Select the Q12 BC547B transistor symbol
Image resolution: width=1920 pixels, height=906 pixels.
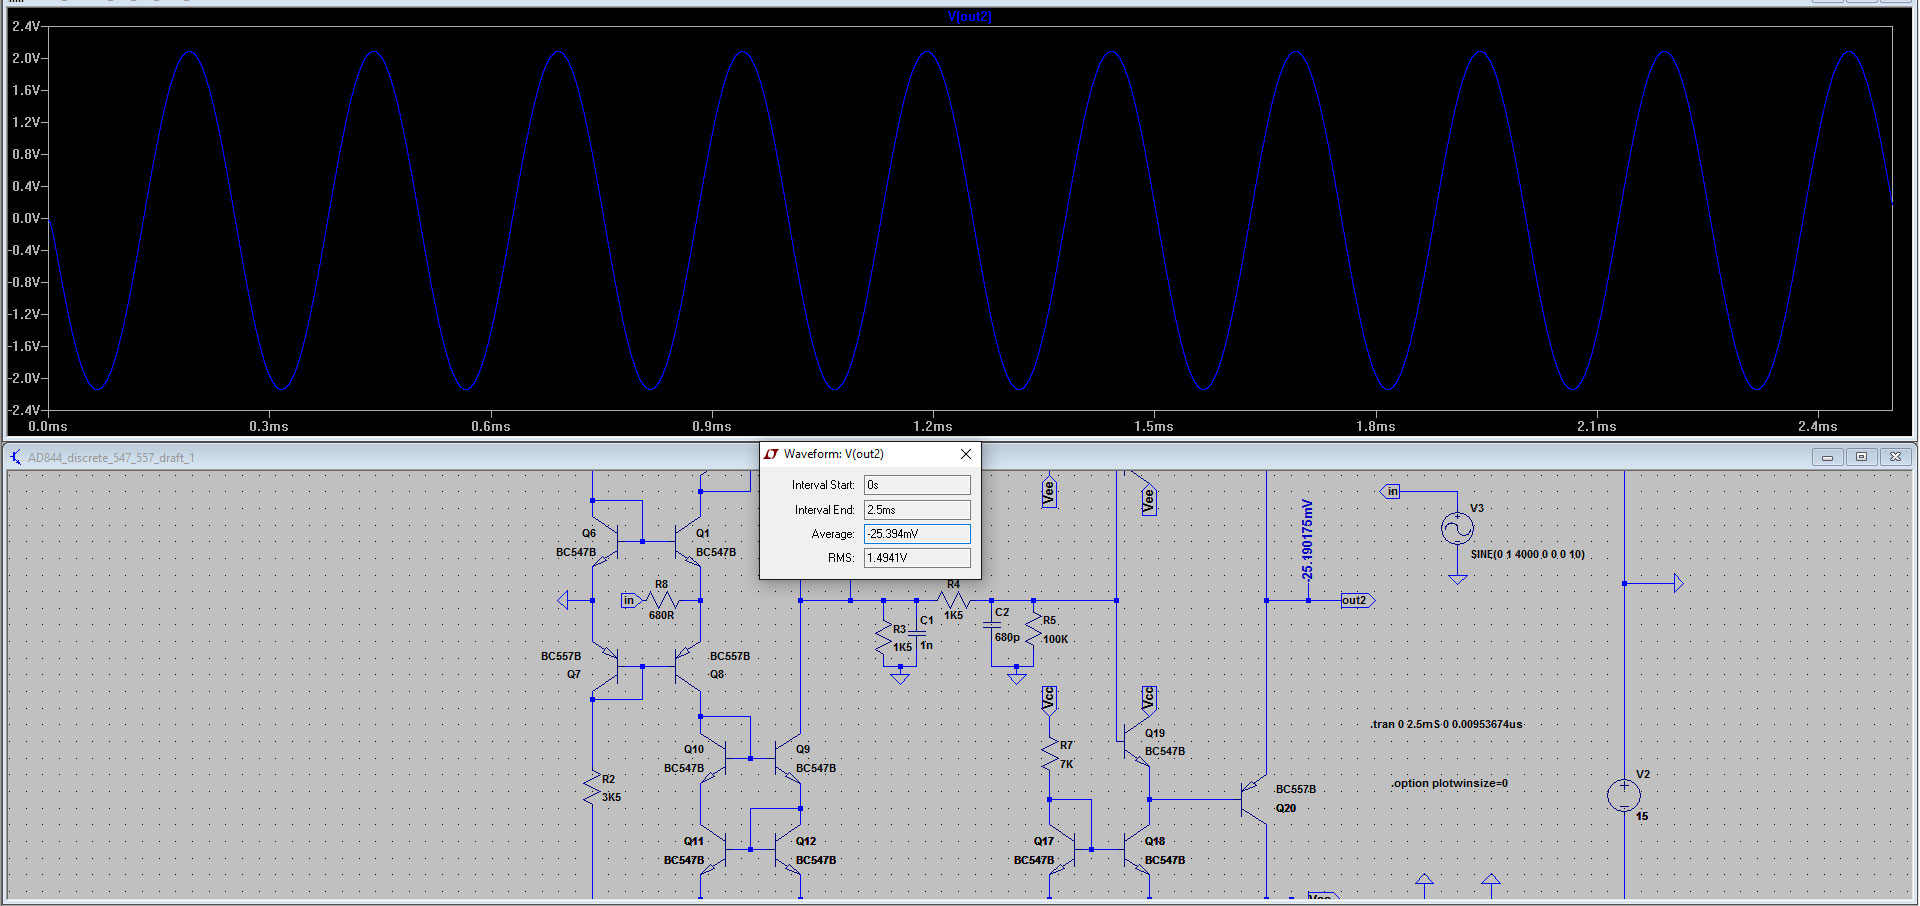pos(787,850)
